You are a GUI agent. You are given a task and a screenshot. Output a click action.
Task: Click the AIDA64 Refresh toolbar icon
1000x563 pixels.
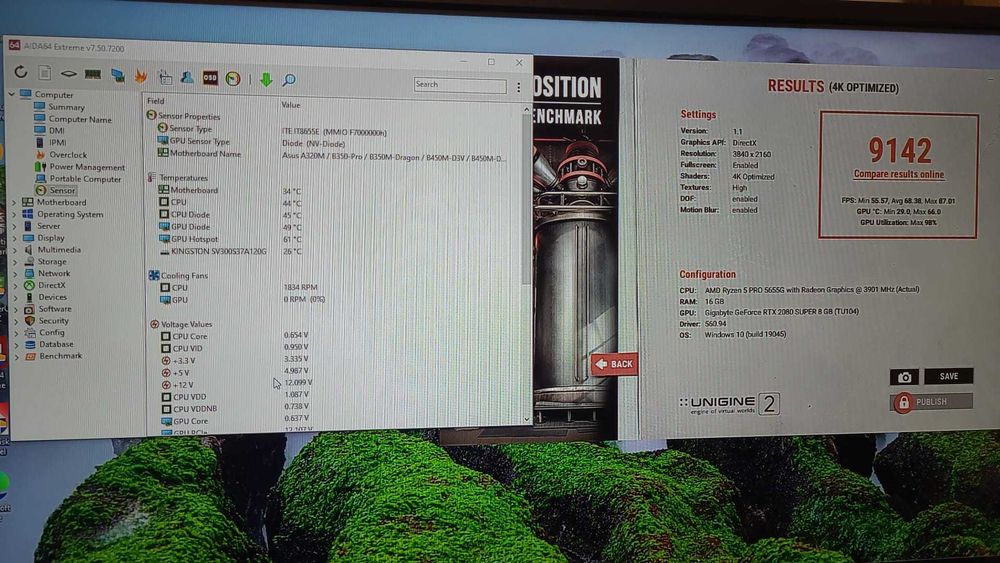click(20, 73)
